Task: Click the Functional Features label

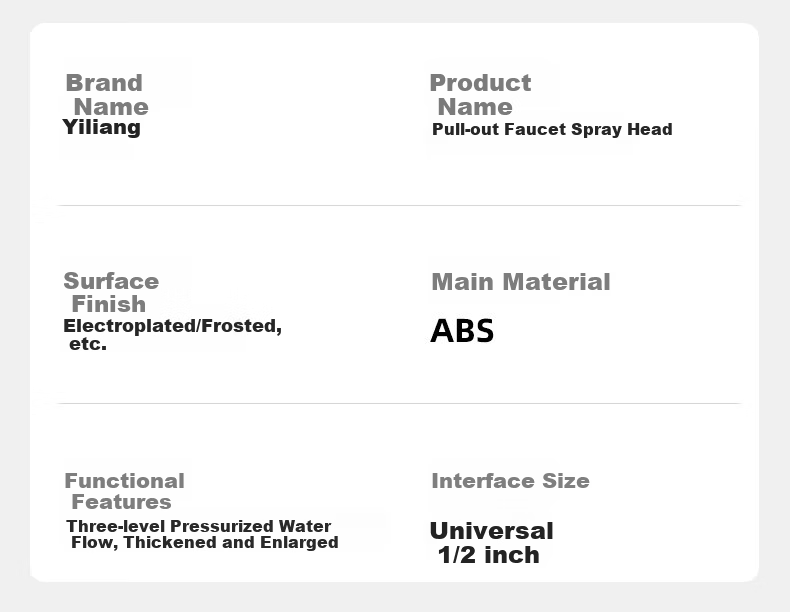Action: click(124, 491)
